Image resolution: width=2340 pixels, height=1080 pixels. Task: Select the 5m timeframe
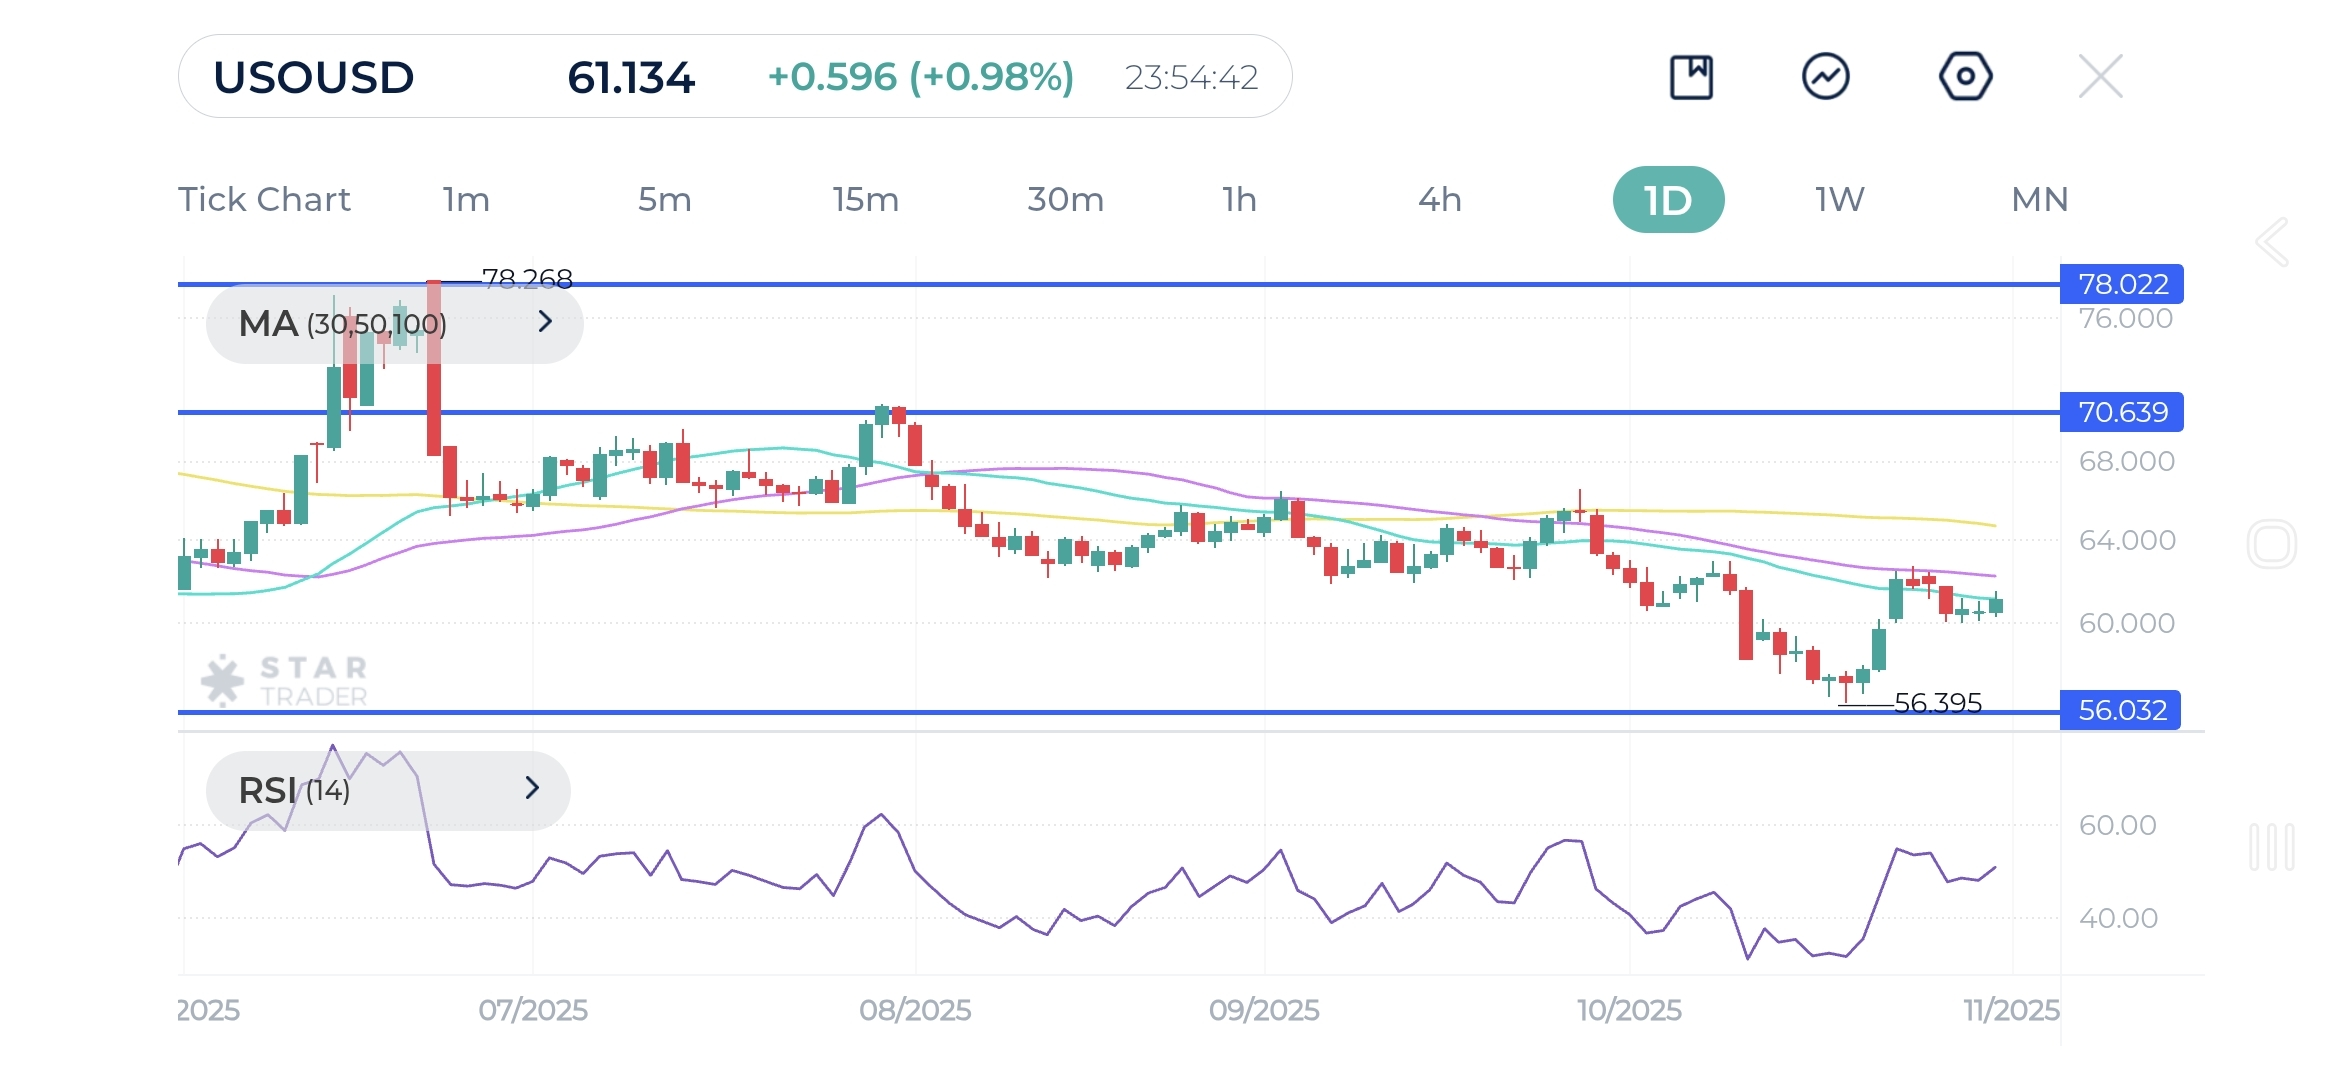665,200
